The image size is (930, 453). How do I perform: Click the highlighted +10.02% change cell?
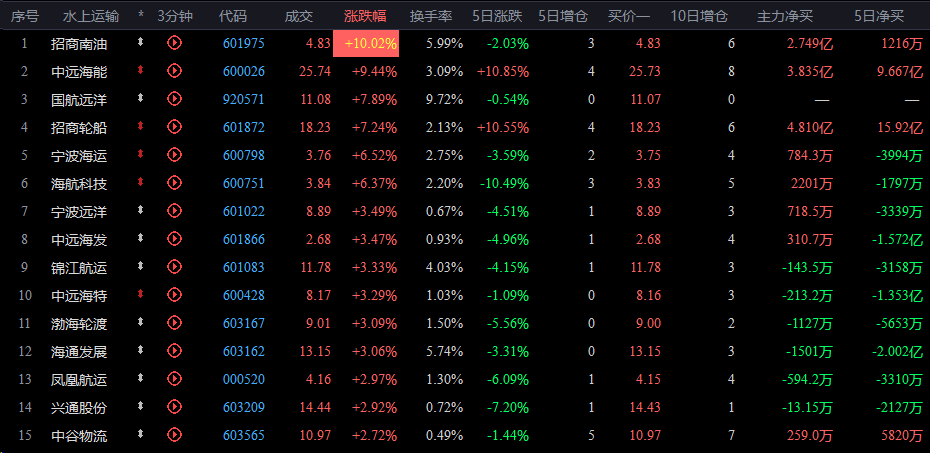[x=371, y=43]
